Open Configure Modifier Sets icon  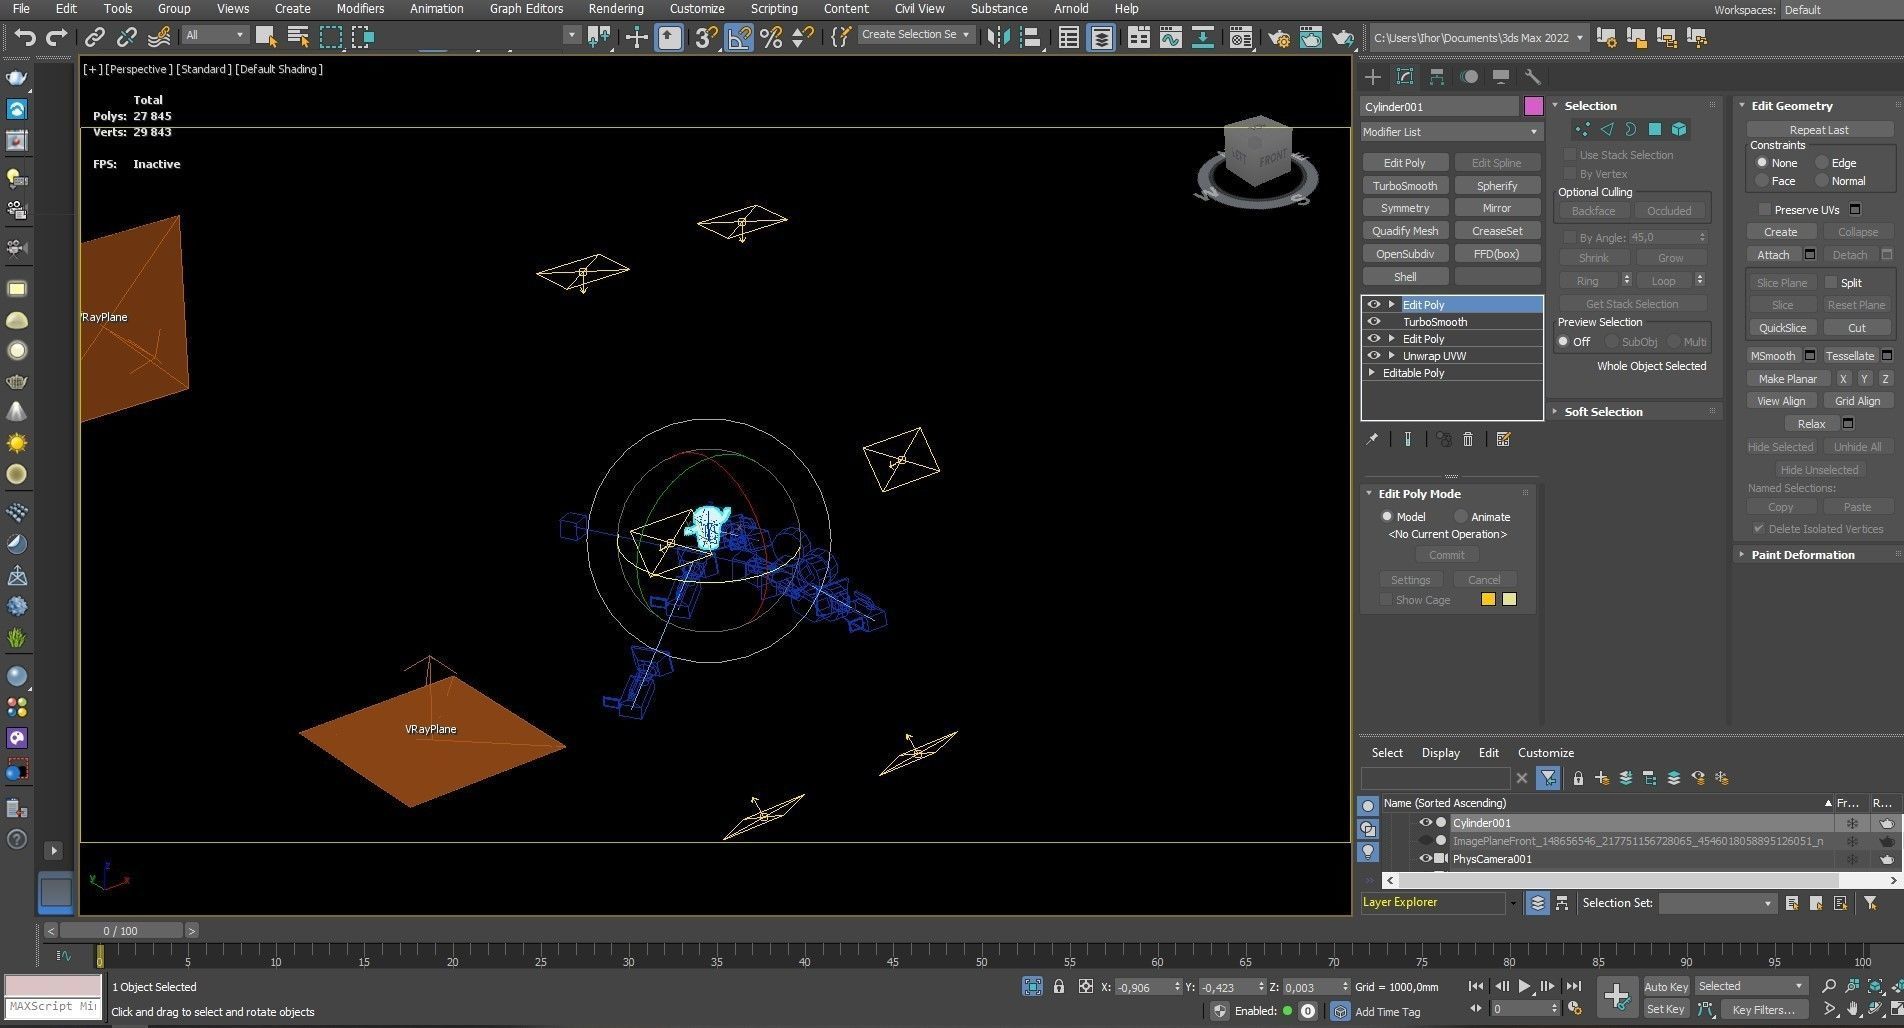point(1503,439)
